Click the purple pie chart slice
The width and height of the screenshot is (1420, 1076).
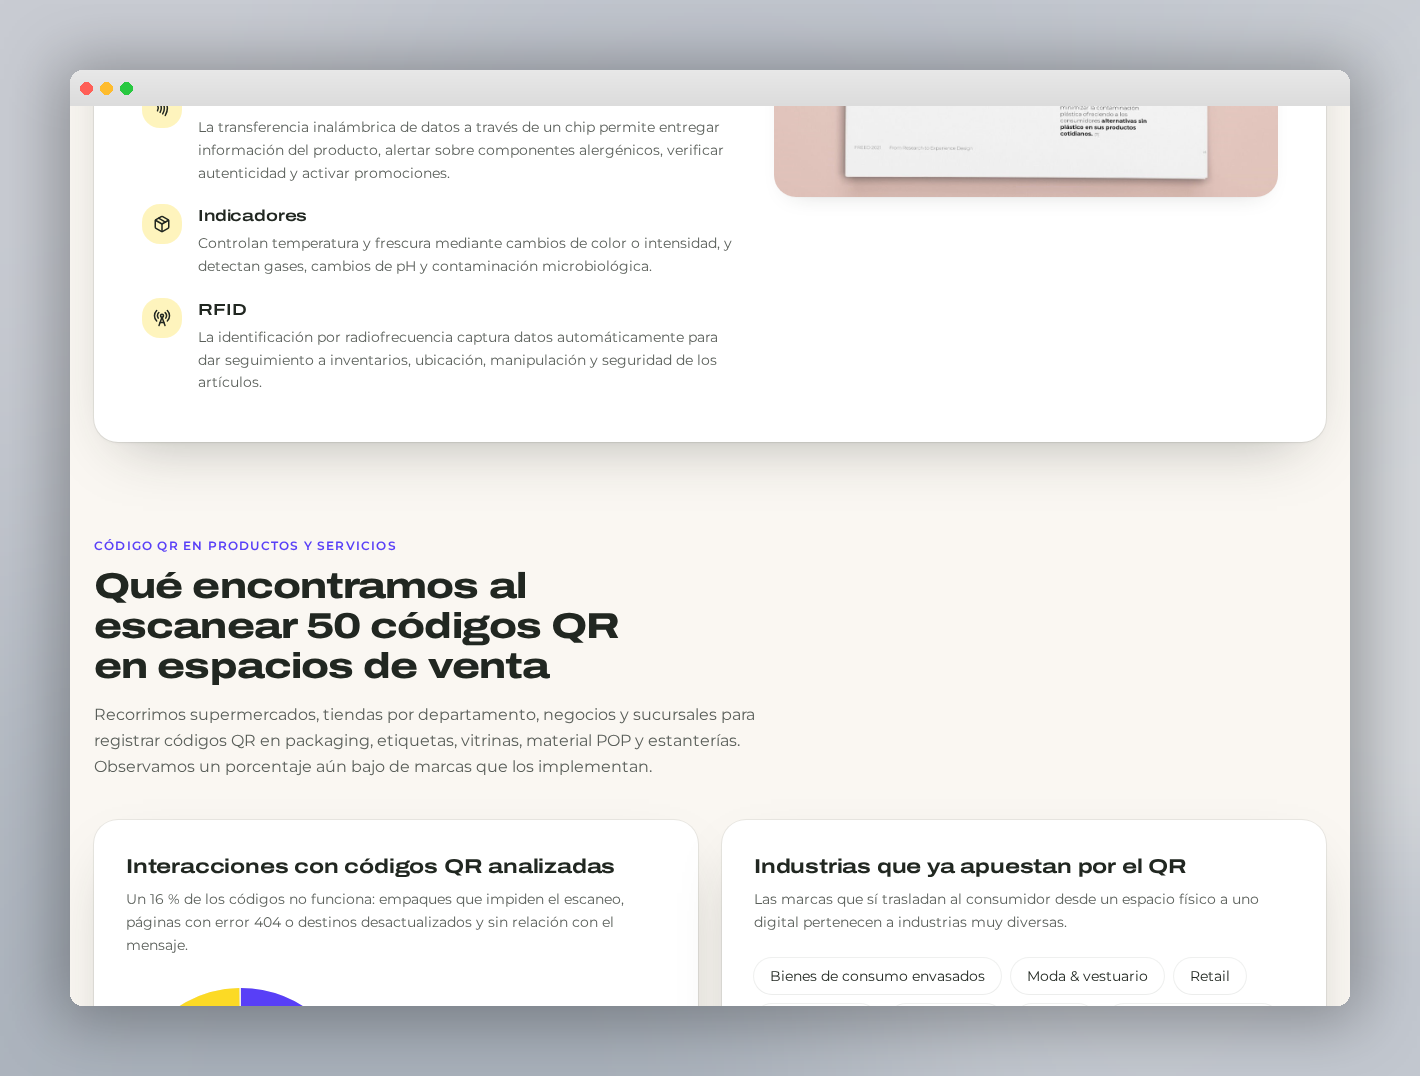click(275, 998)
